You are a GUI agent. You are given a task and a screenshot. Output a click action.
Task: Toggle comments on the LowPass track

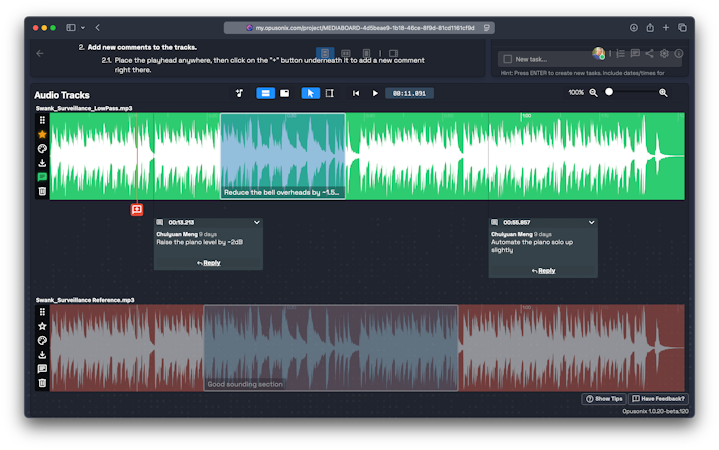click(42, 177)
